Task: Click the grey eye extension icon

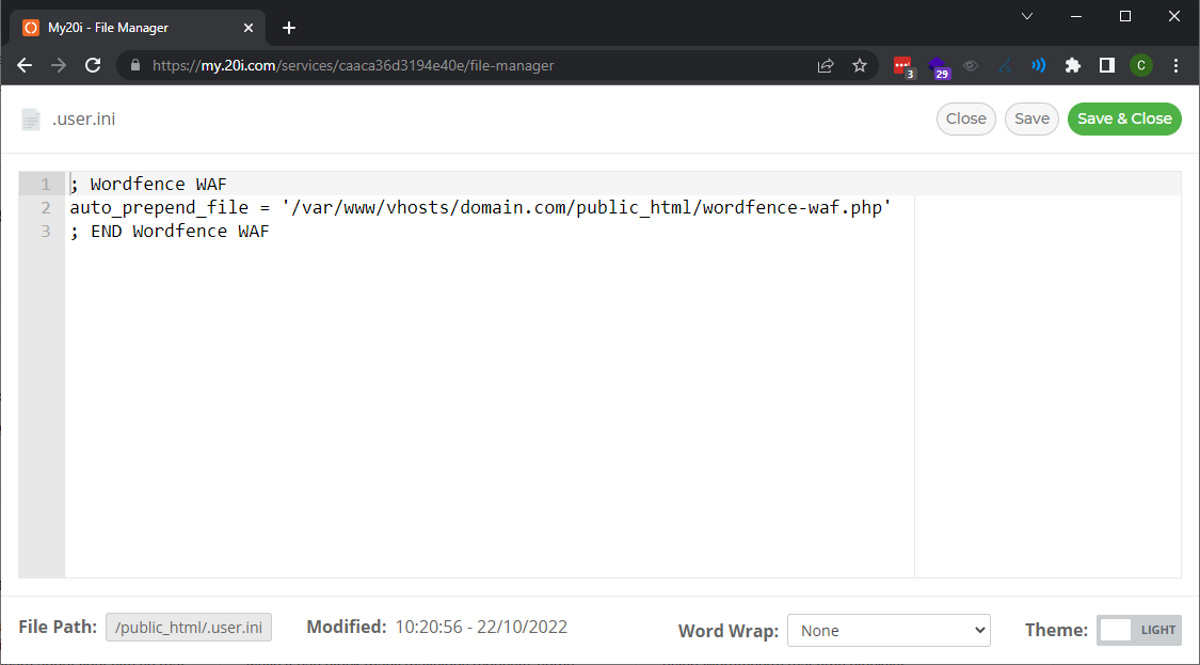Action: pos(970,66)
